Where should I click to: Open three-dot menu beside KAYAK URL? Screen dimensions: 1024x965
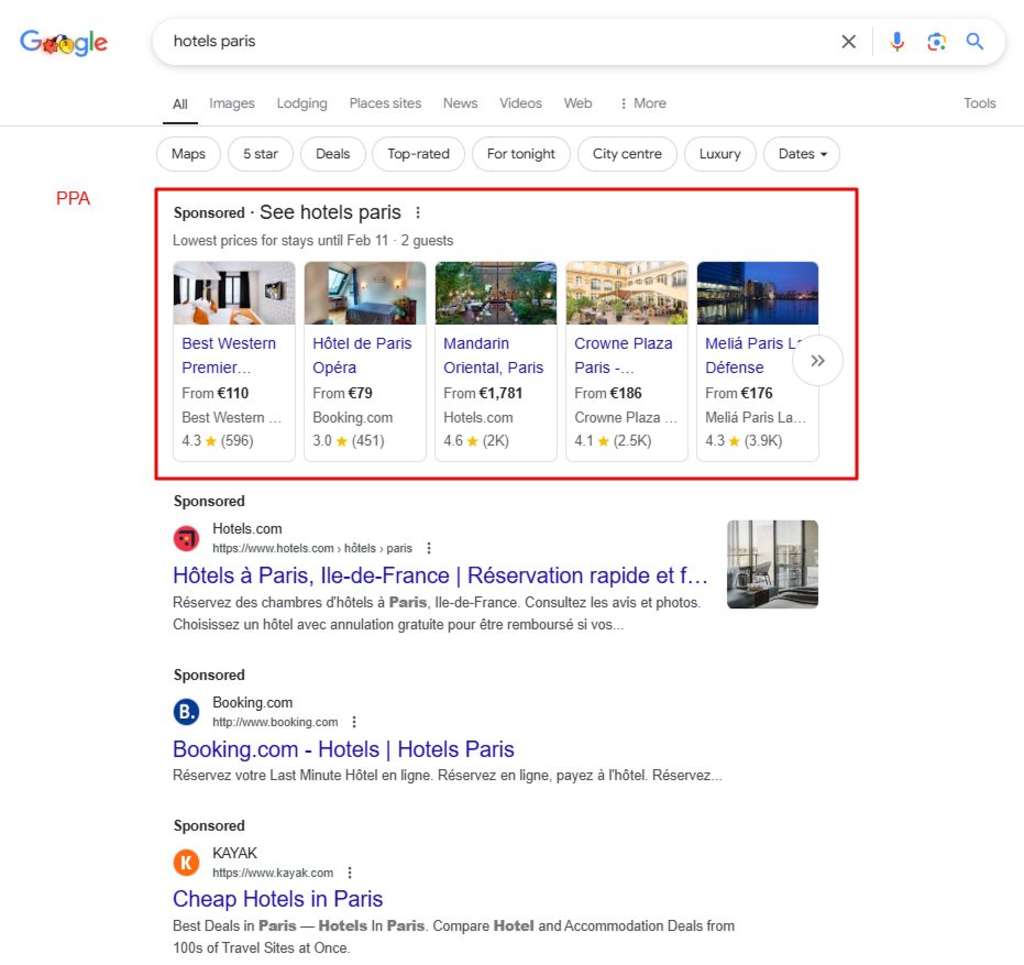pos(349,873)
